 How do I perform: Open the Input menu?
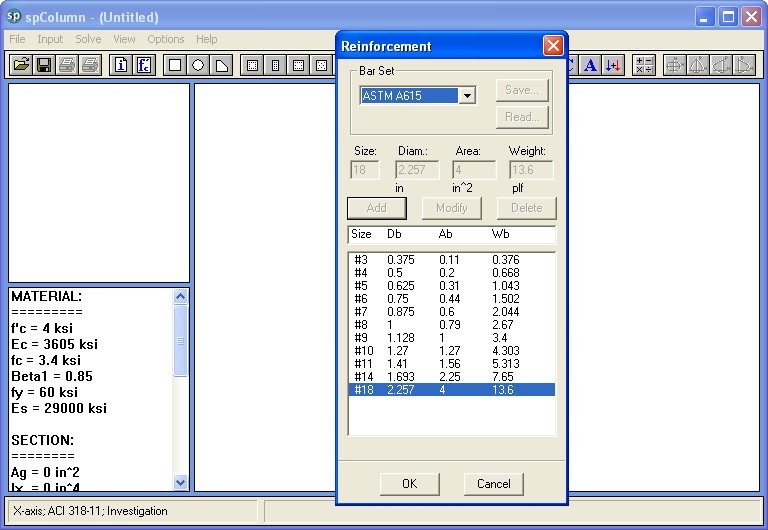pyautogui.click(x=50, y=39)
